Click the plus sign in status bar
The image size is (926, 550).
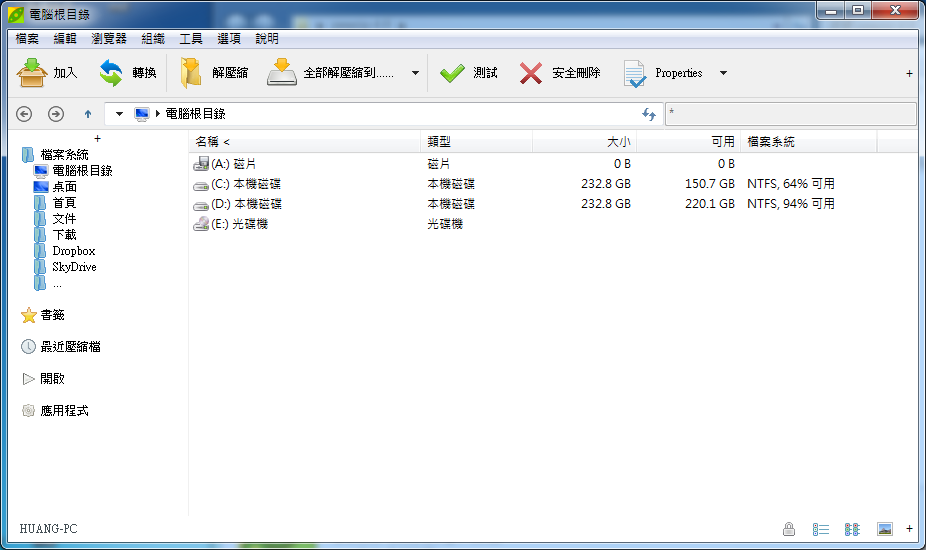(x=909, y=529)
